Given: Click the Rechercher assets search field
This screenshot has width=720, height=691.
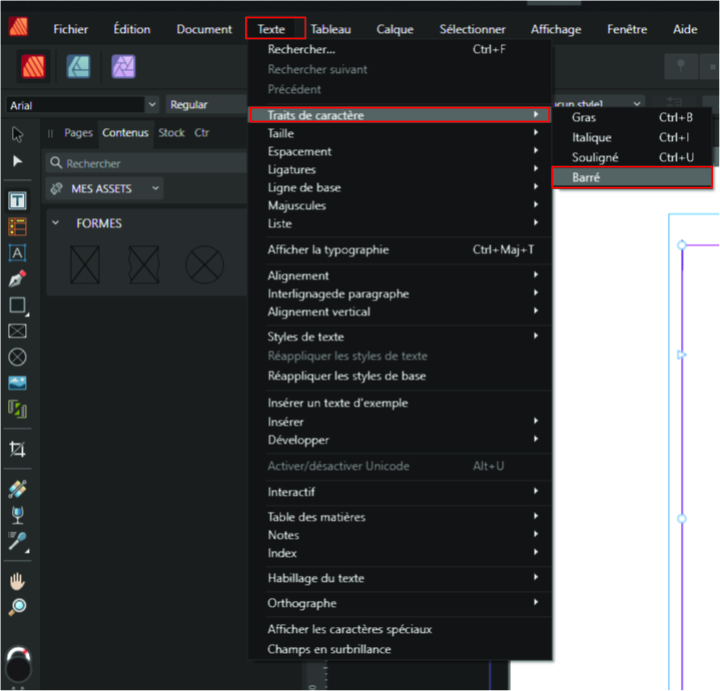Looking at the screenshot, I should [147, 163].
